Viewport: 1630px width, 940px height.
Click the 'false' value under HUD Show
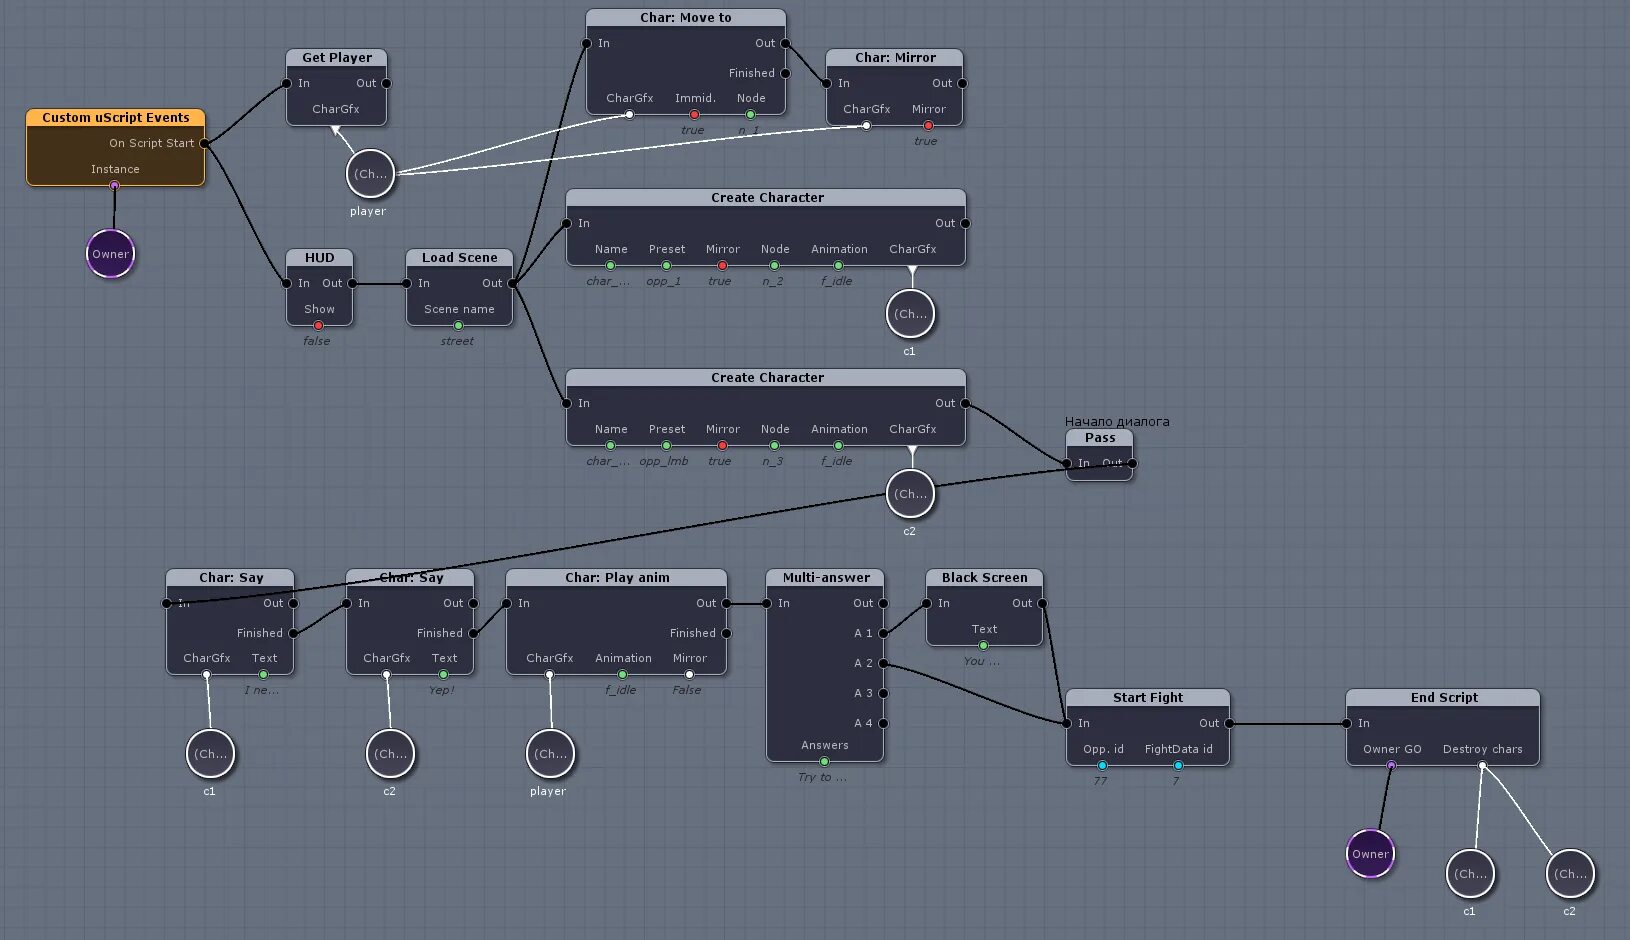tap(316, 341)
